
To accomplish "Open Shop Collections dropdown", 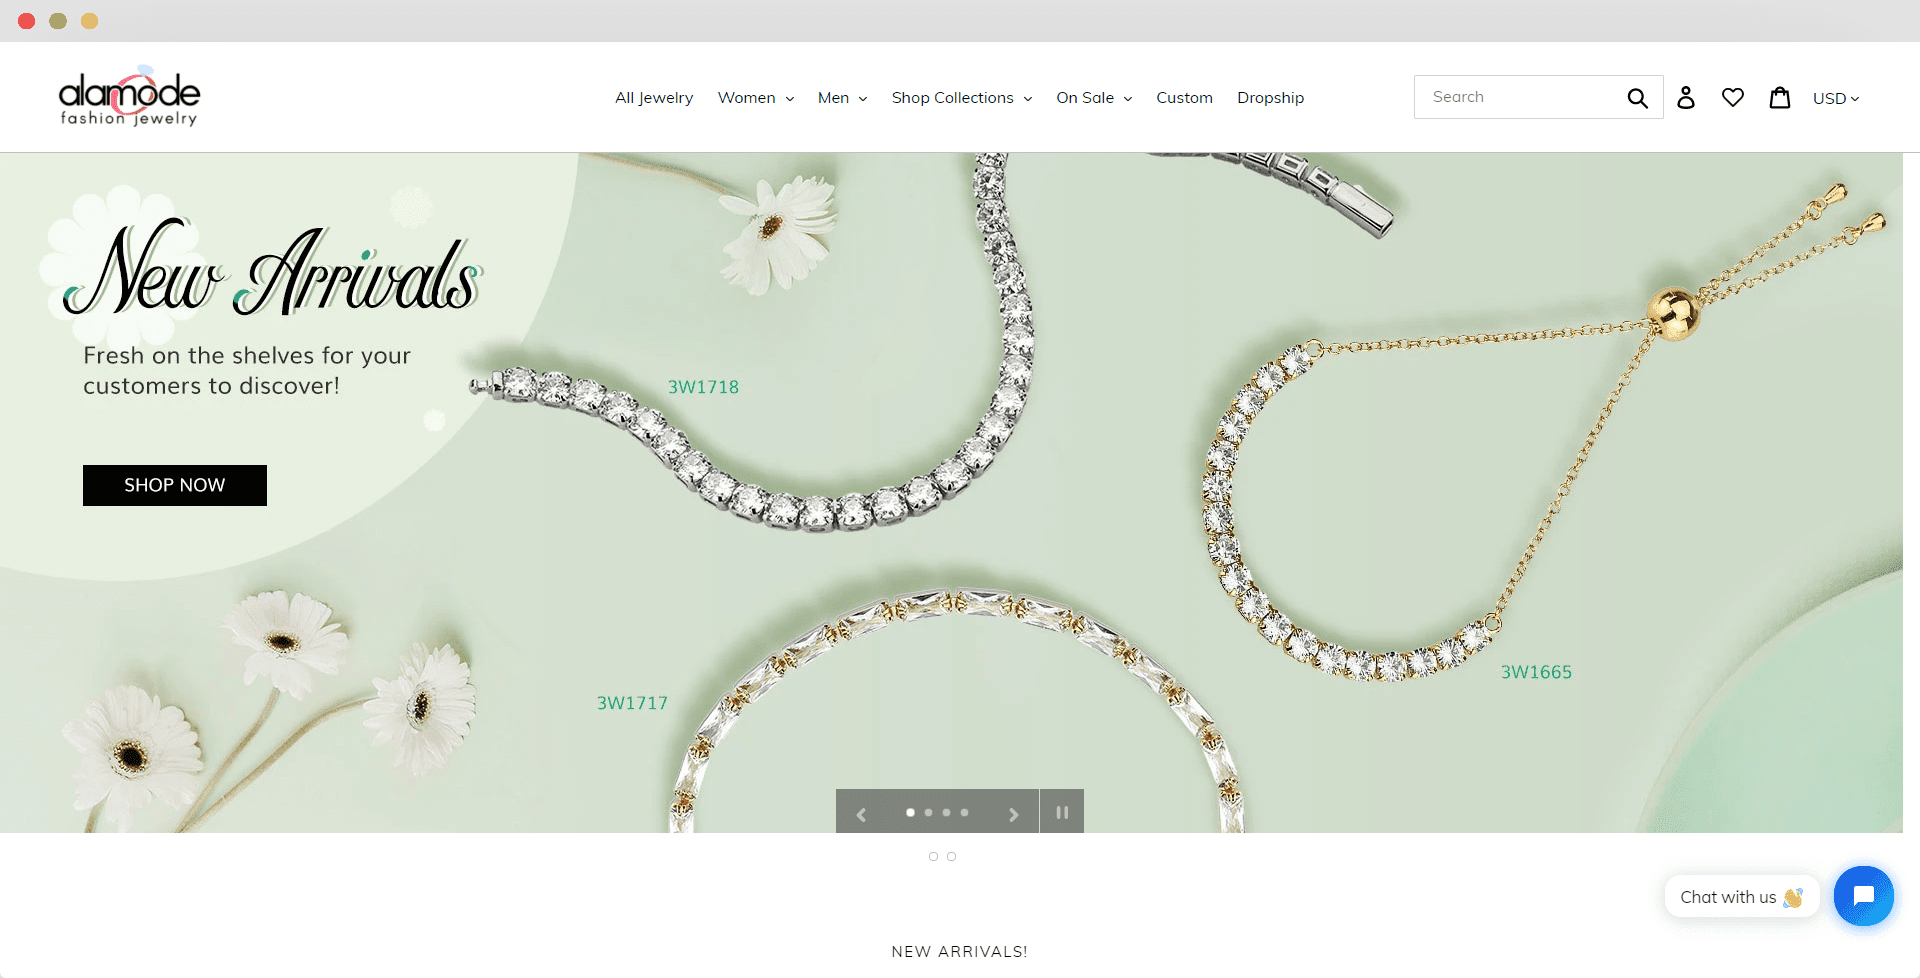I will [962, 98].
